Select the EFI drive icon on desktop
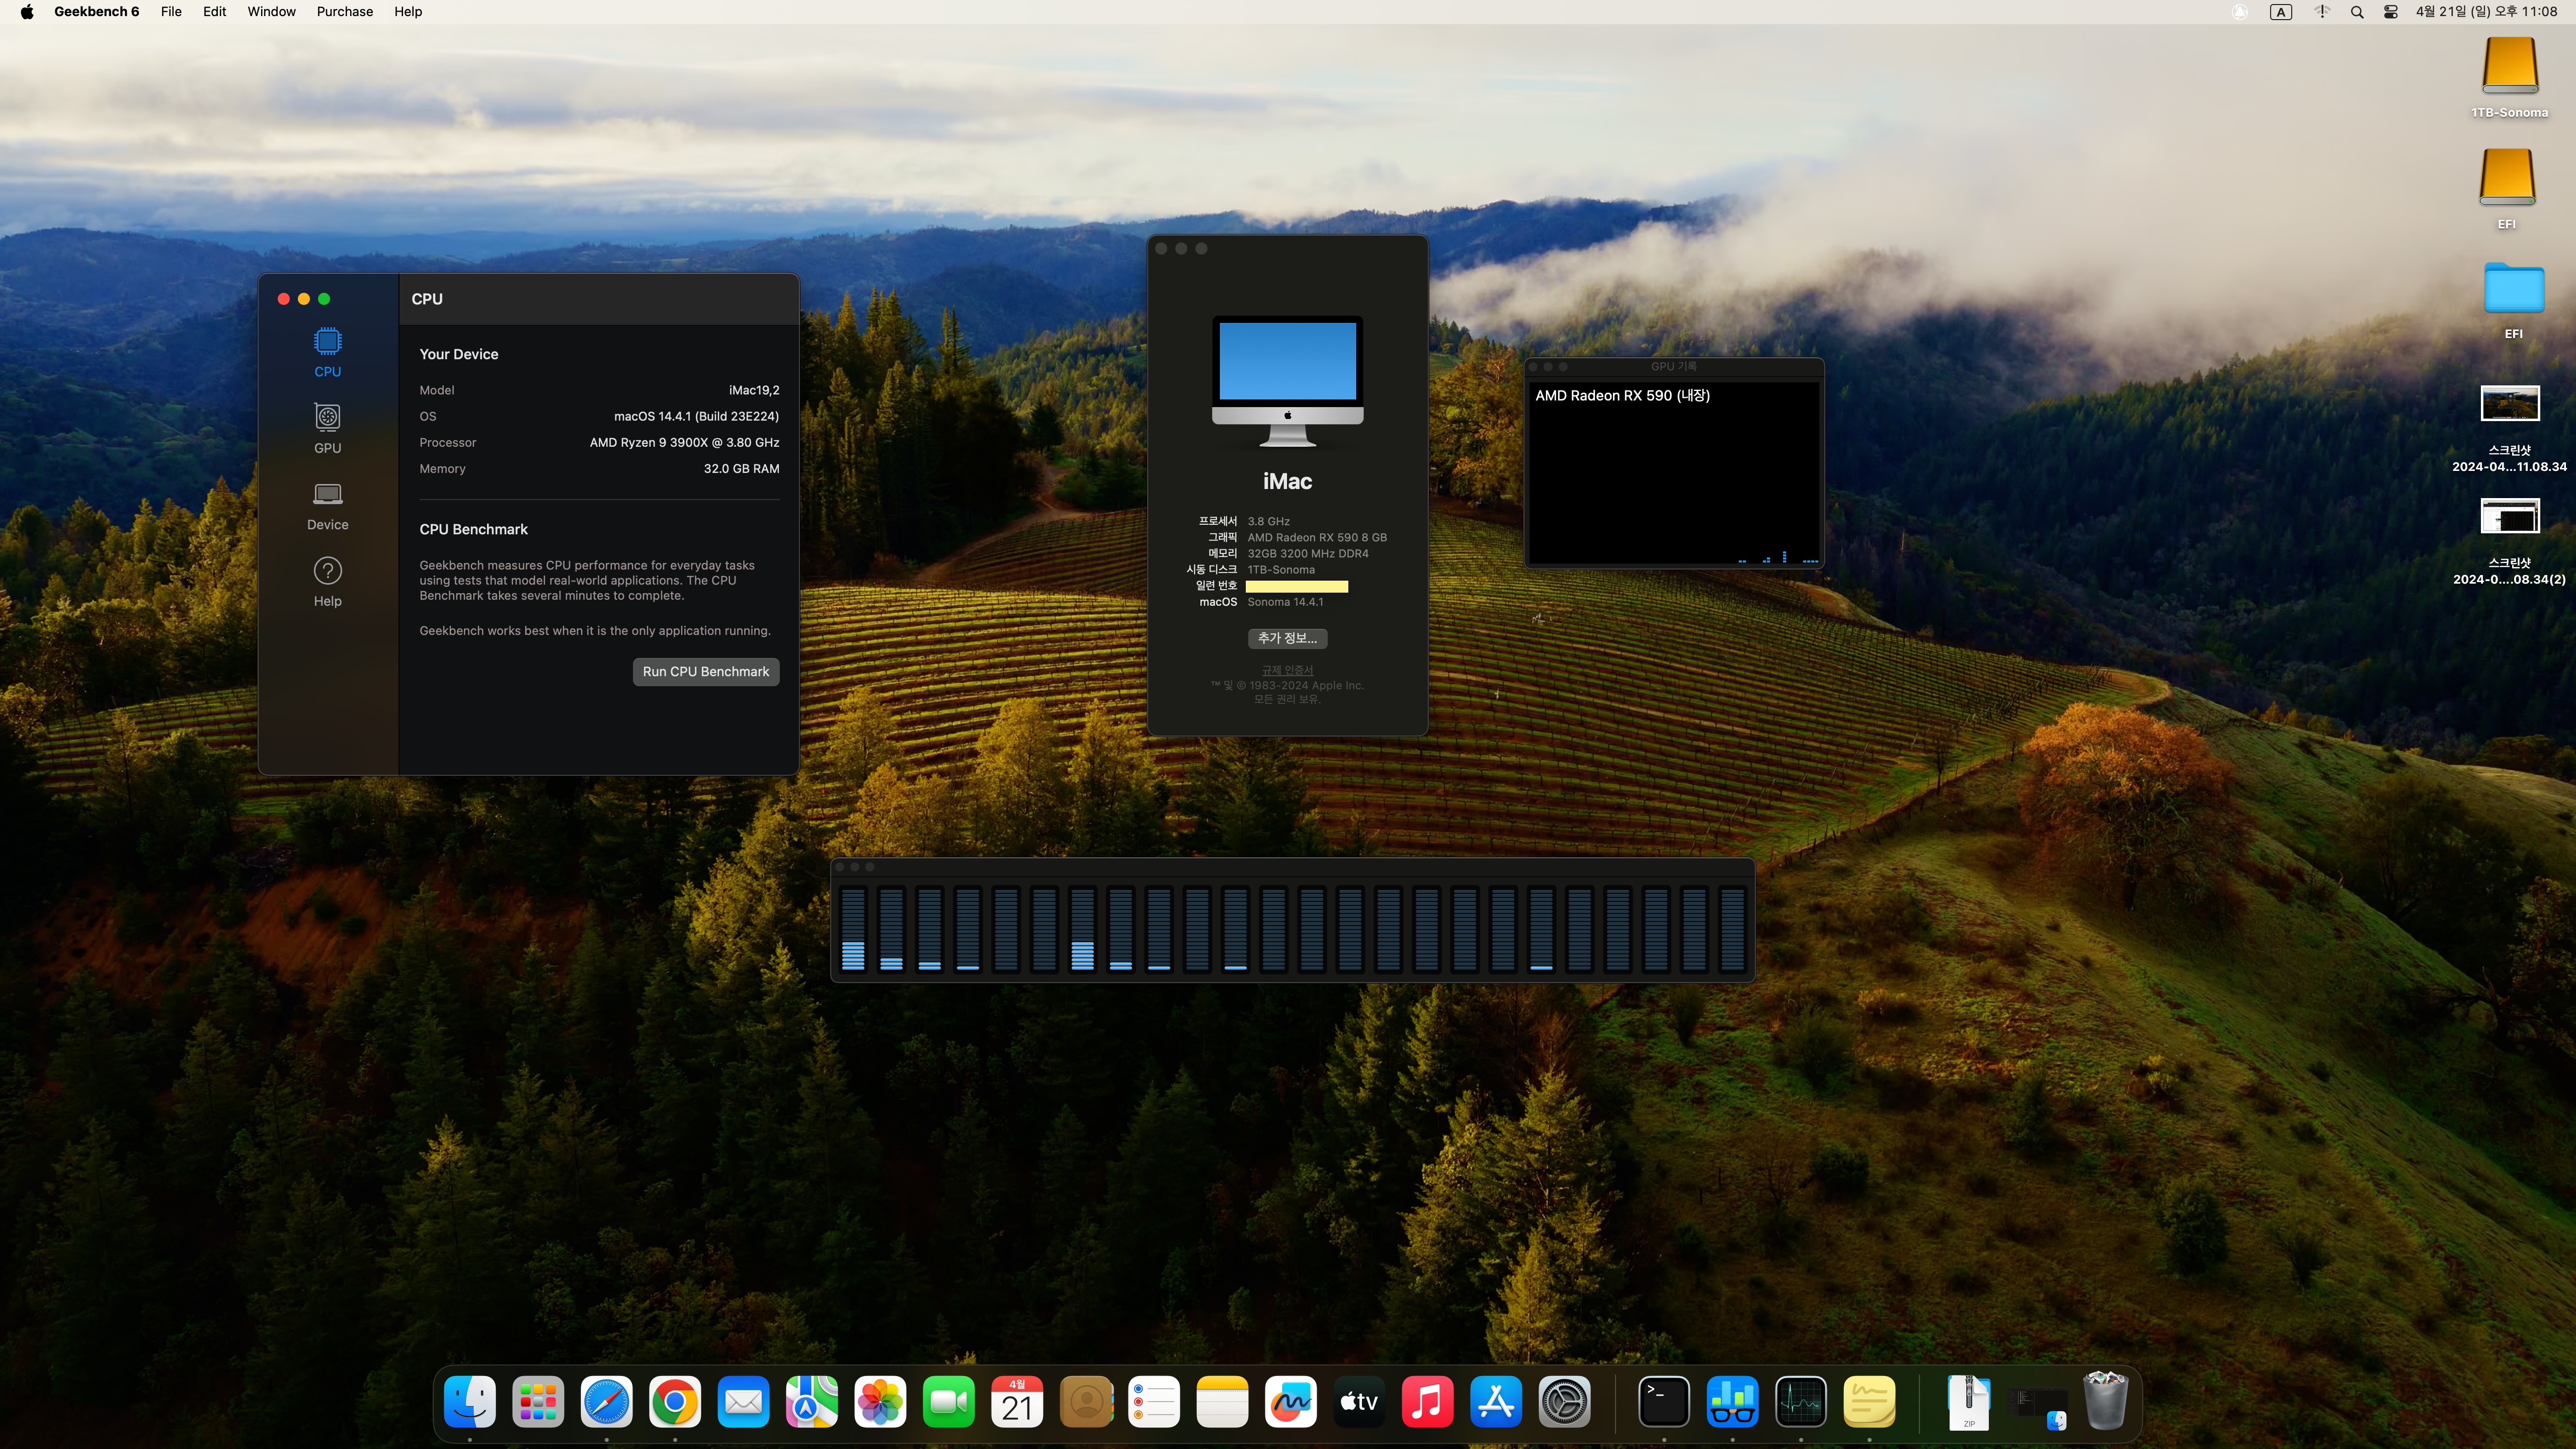 (2507, 189)
